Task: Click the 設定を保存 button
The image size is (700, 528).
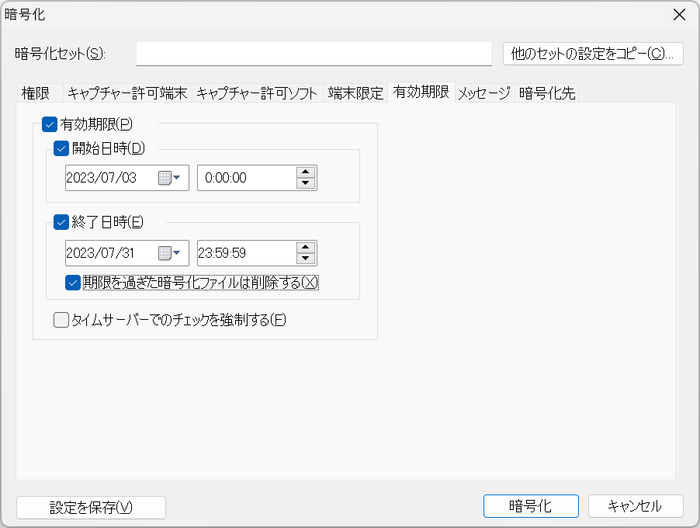Action: (91, 507)
